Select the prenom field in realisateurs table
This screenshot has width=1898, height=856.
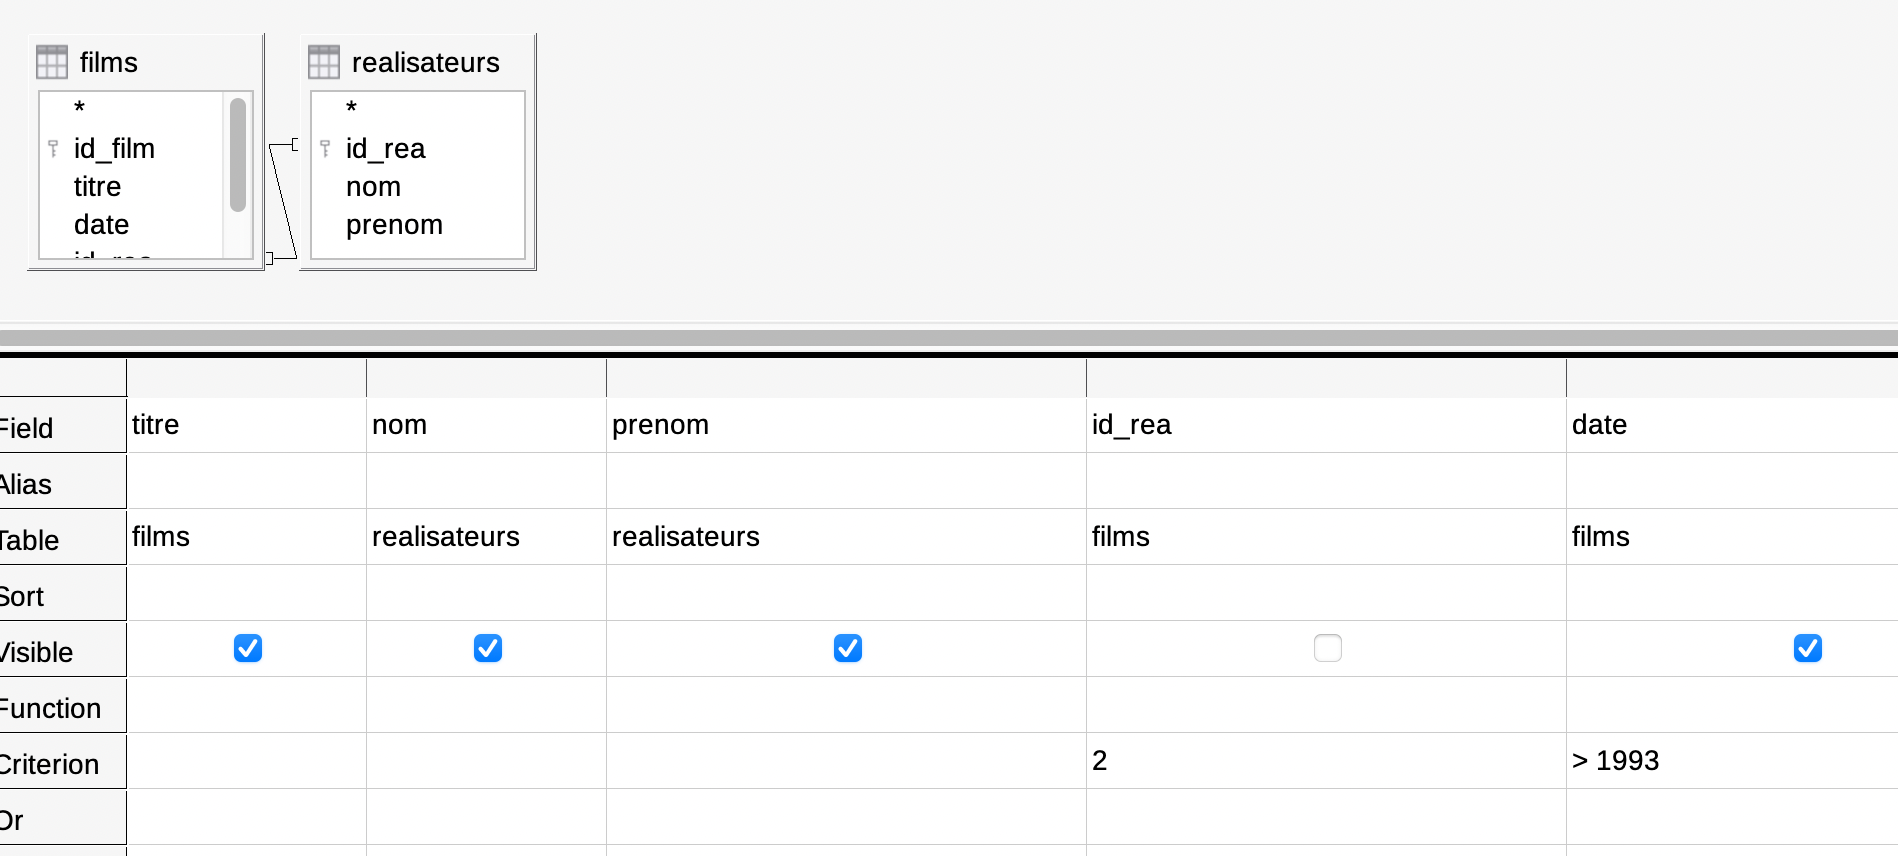(x=394, y=225)
